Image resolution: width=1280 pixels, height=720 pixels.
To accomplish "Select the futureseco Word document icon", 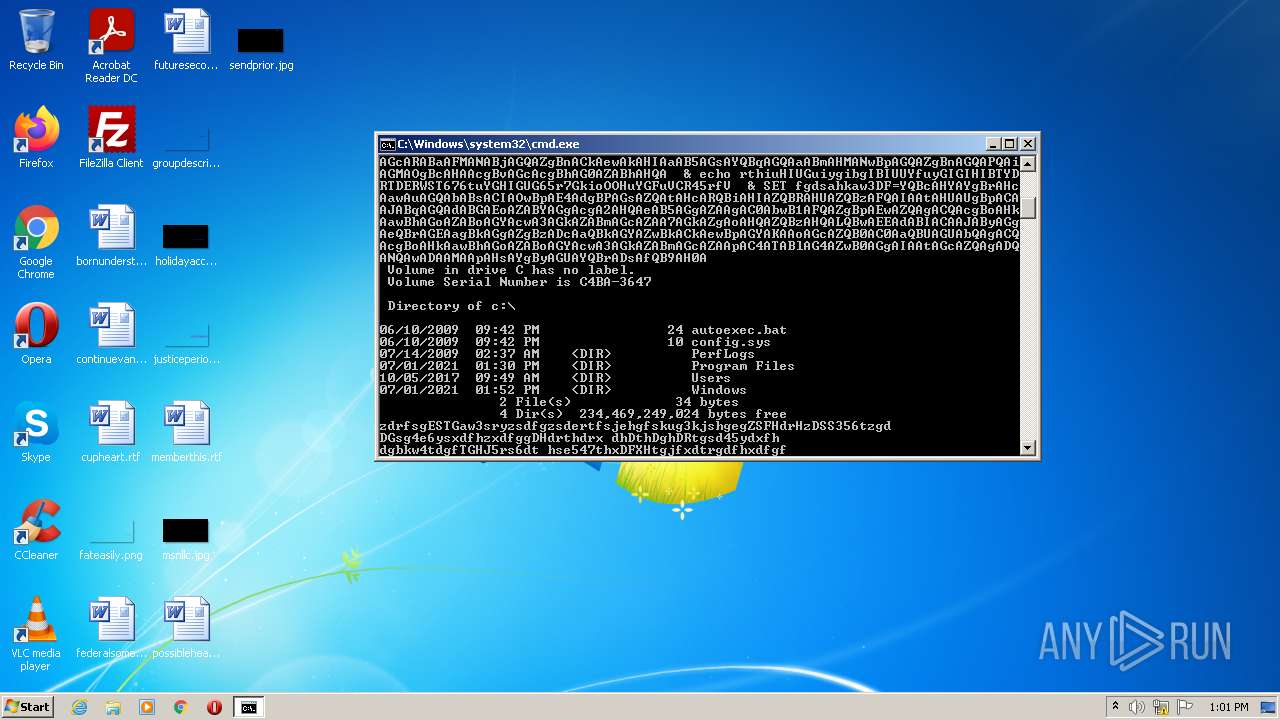I will coord(186,40).
